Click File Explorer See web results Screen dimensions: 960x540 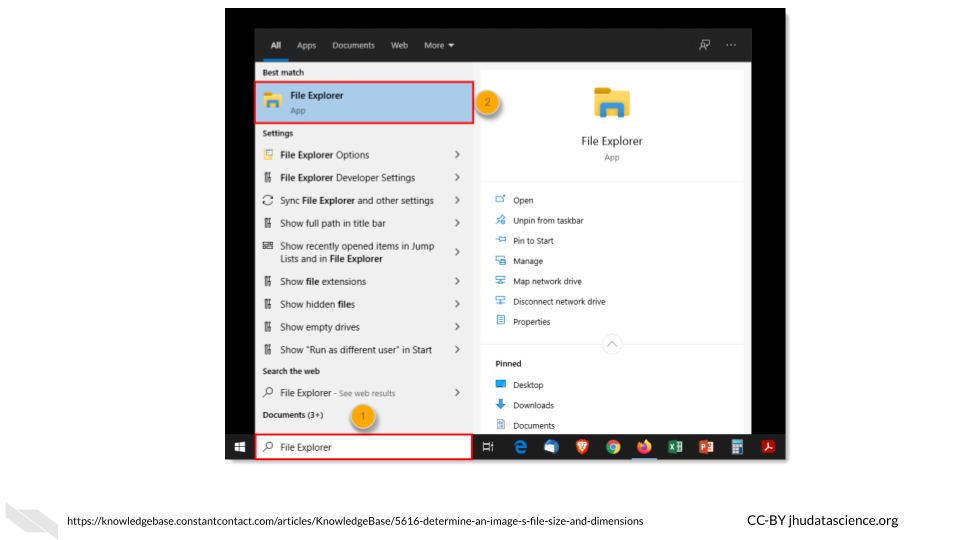click(x=337, y=393)
